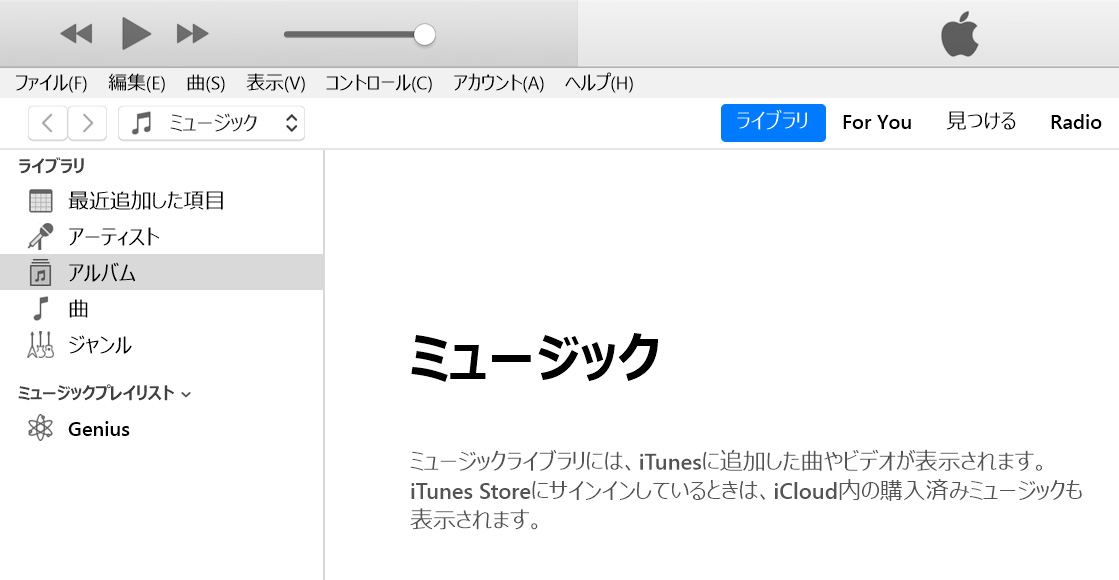
Task: Click the Apple logo in the display area
Action: [x=959, y=34]
